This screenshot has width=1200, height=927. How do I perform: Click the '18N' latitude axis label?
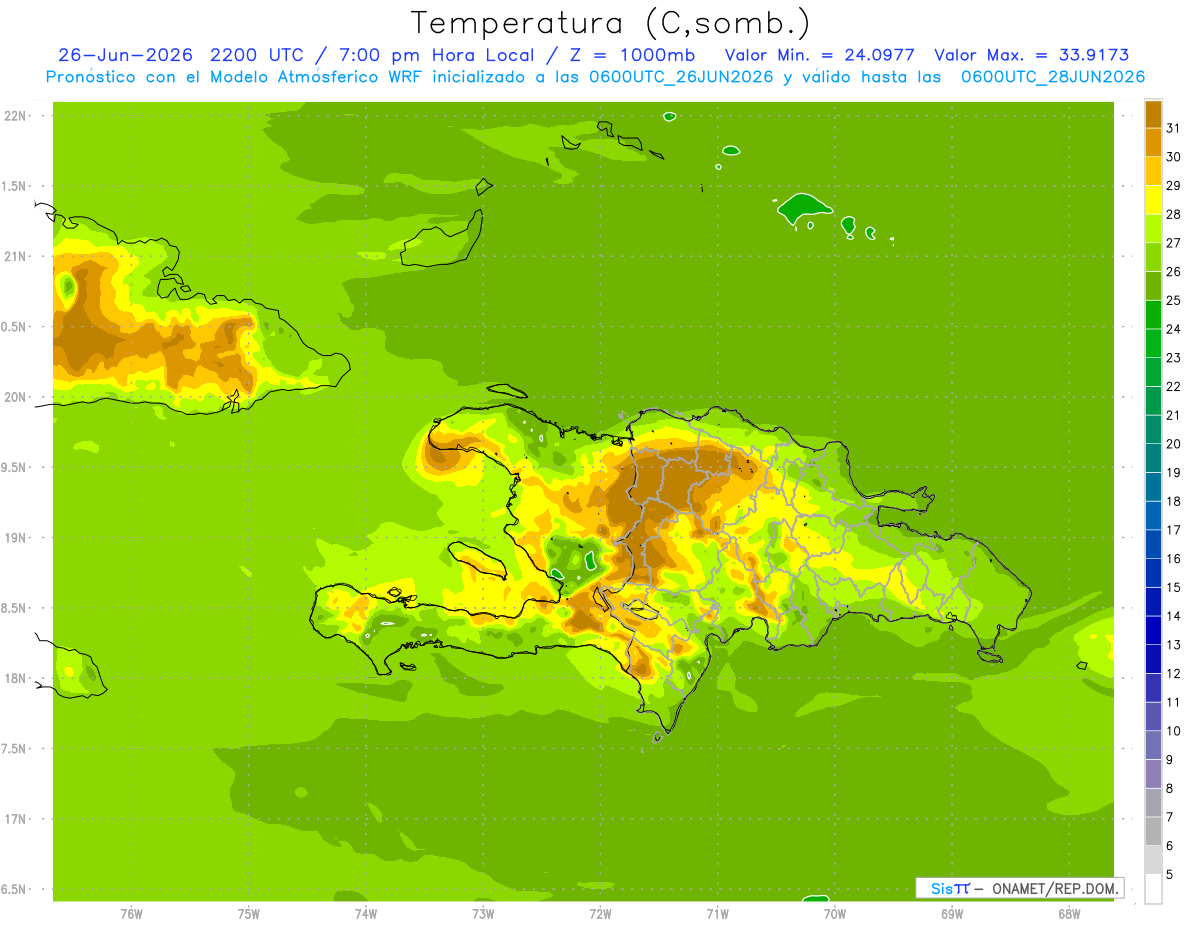coord(15,678)
